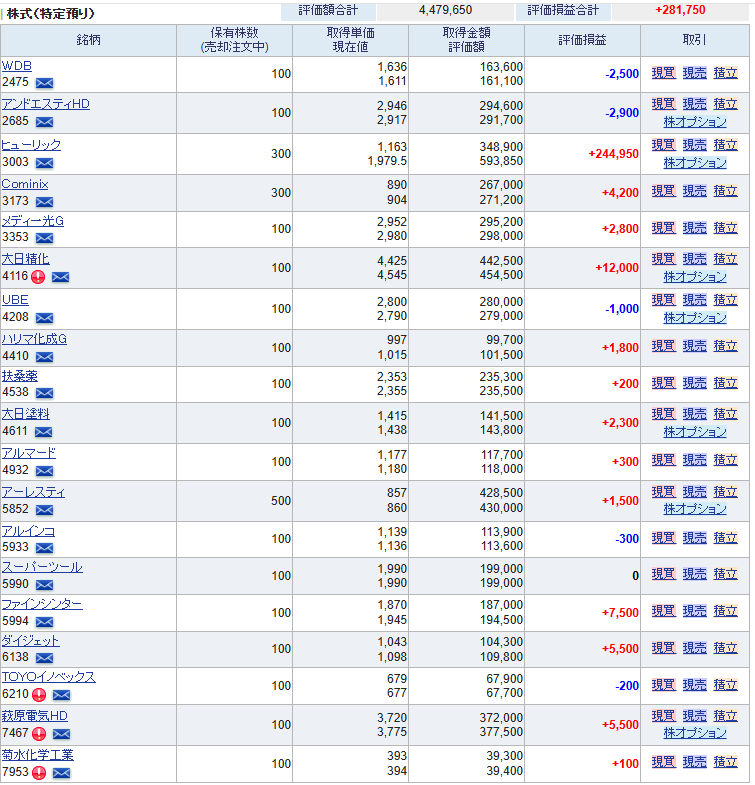Click the envelope icon next to ダイジェット 6138
Image resolution: width=755 pixels, height=785 pixels.
tap(44, 658)
